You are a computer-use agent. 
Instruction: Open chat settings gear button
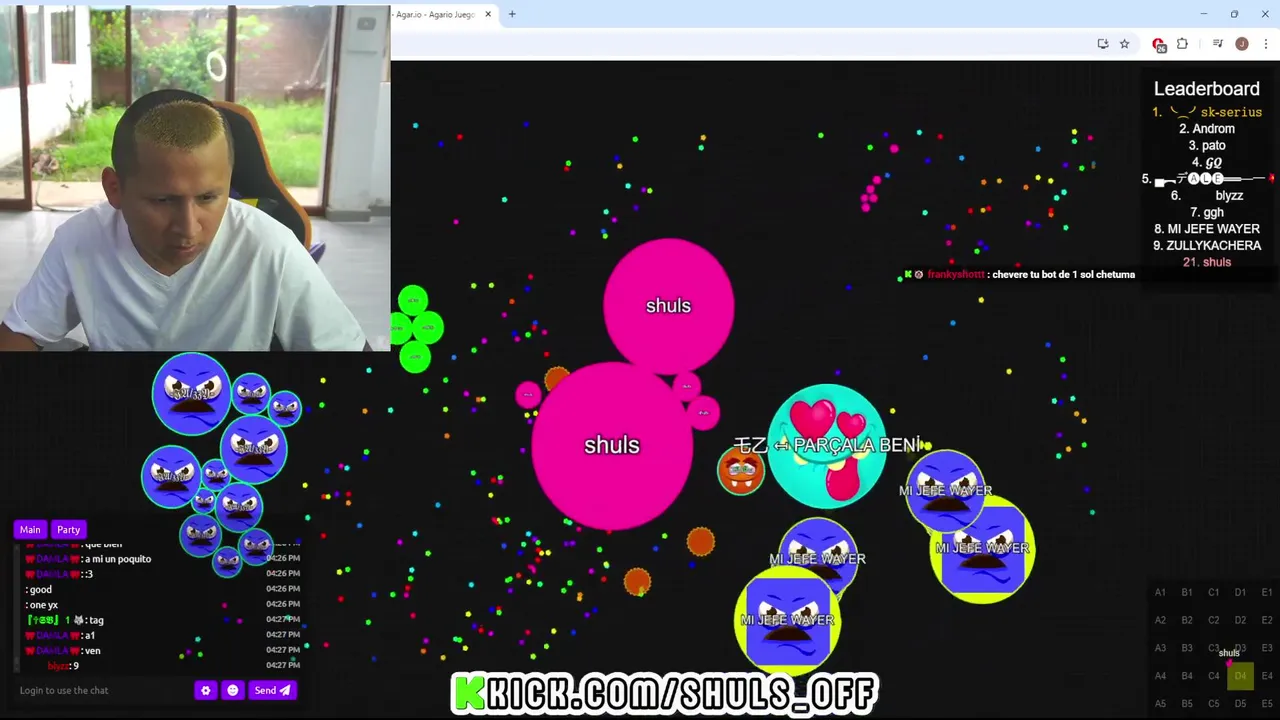tap(205, 690)
